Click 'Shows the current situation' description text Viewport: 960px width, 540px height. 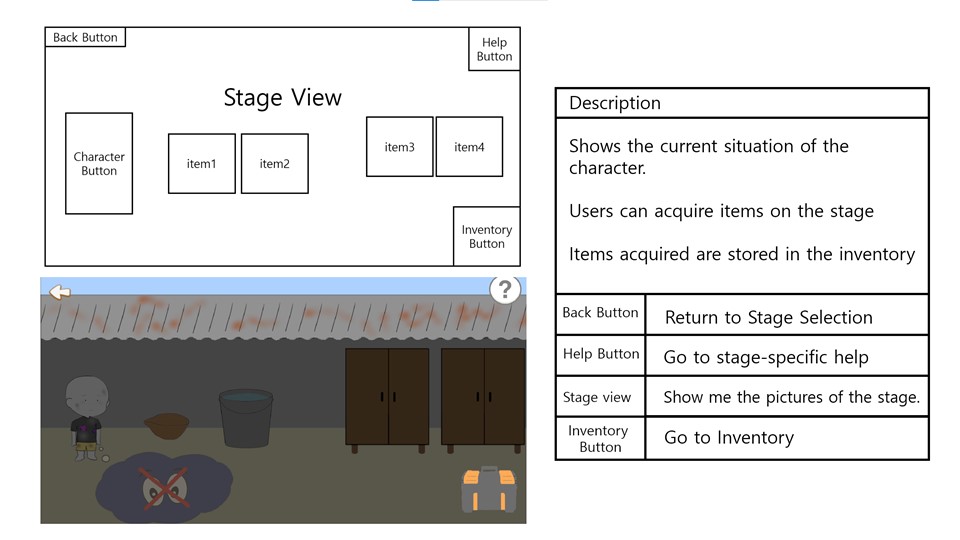pyautogui.click(x=709, y=157)
